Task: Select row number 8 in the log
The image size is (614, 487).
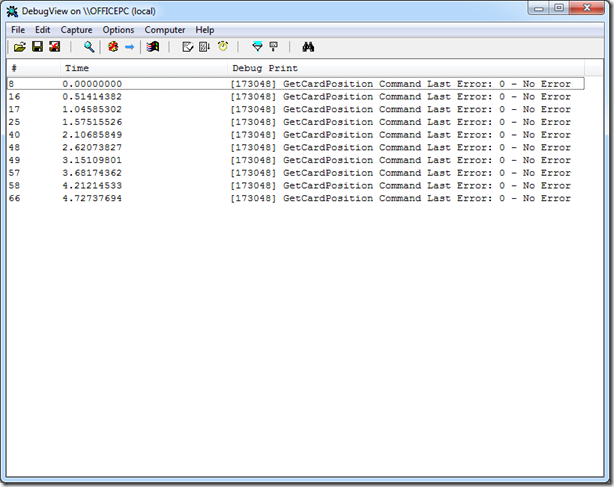Action: pyautogui.click(x=296, y=83)
